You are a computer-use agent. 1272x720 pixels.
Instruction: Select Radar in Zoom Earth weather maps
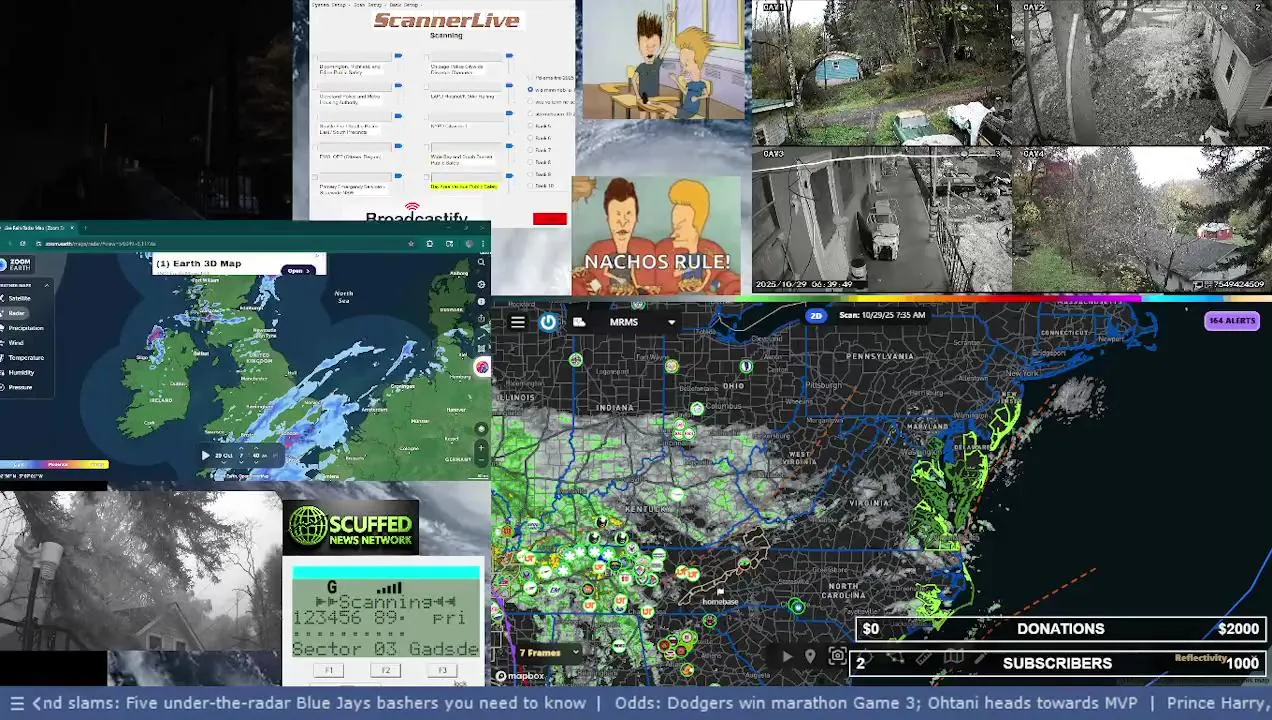click(x=17, y=313)
